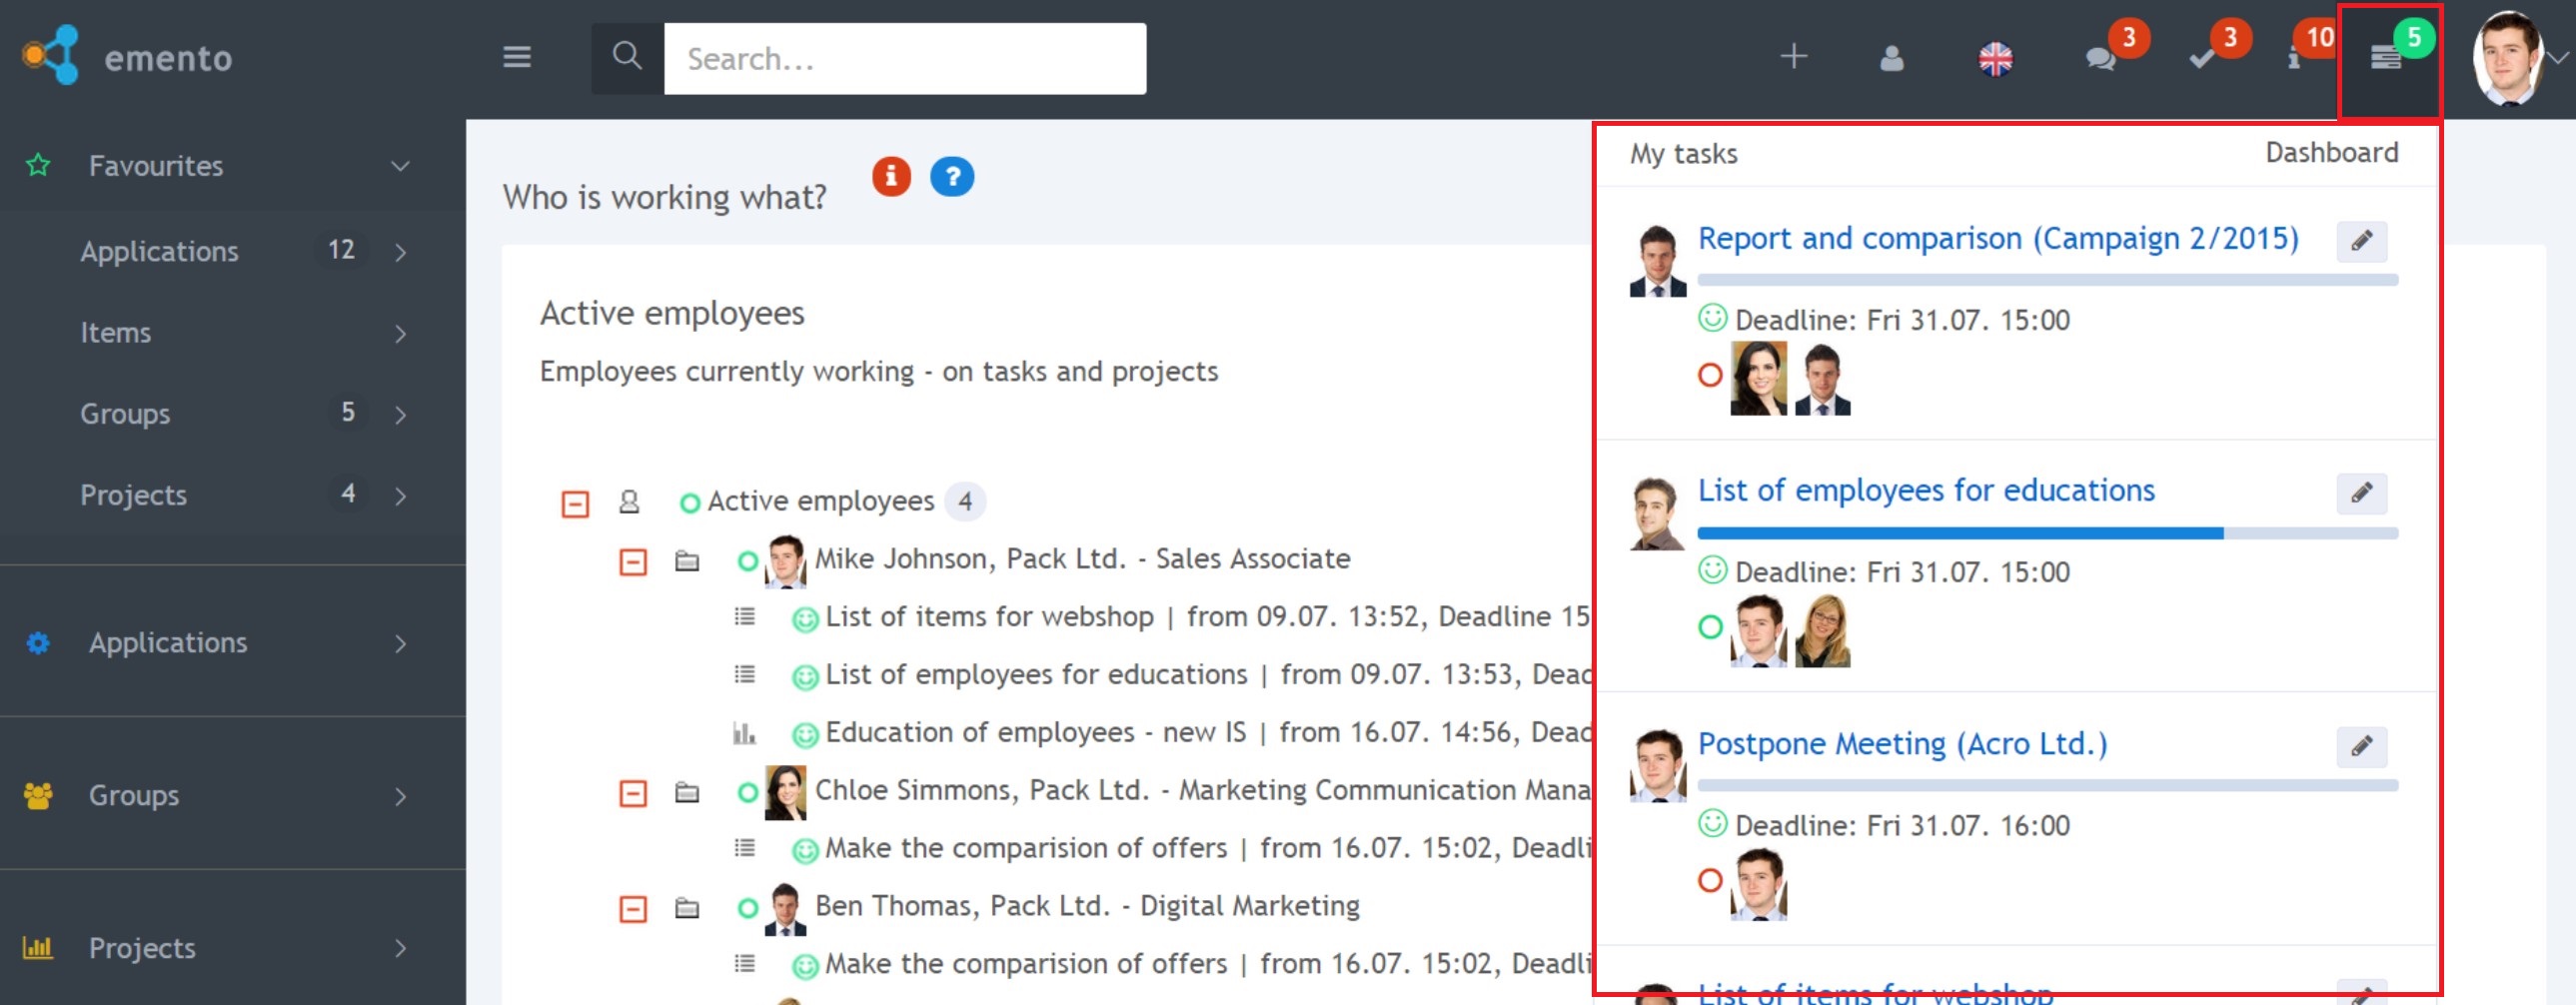Open avatar dropdown arrow in header
The width and height of the screenshot is (2576, 1005).
pyautogui.click(x=2559, y=58)
